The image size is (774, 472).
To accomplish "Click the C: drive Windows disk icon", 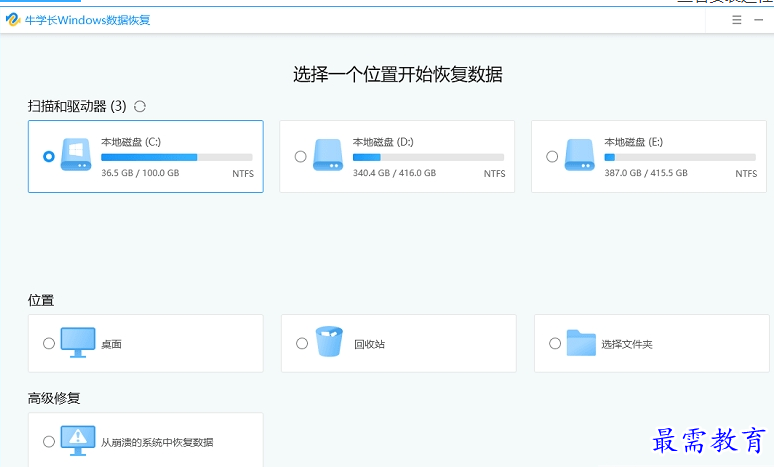I will [76, 155].
